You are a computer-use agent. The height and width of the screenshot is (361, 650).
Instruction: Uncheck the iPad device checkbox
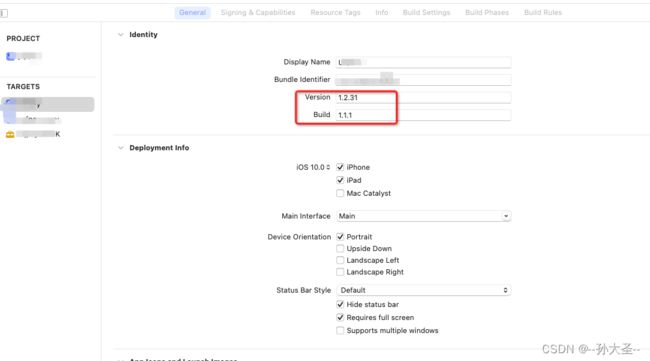point(340,180)
